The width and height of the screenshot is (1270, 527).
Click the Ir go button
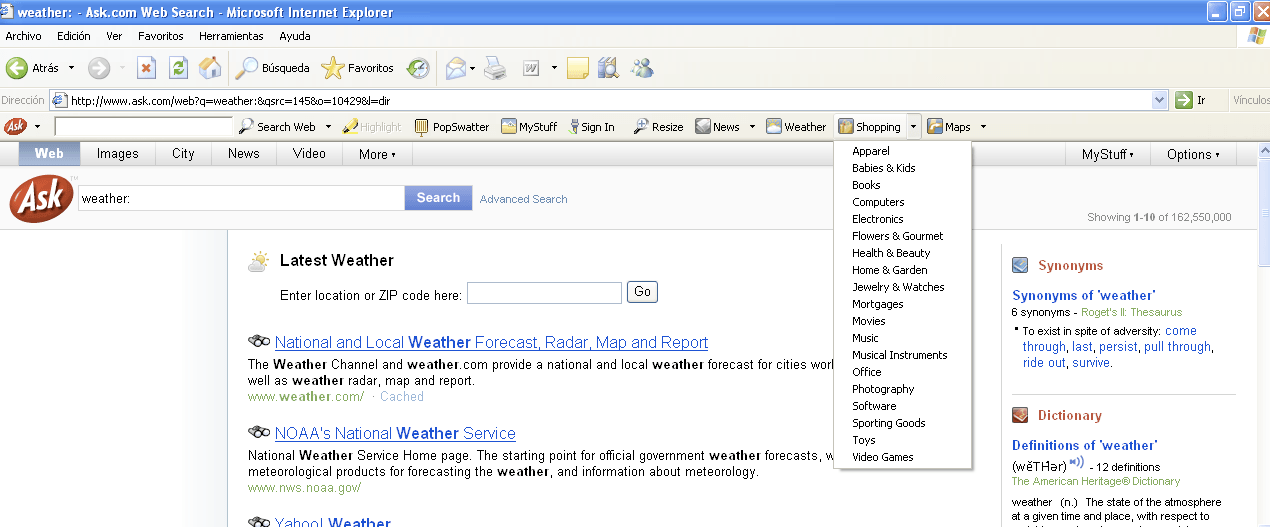[1190, 100]
